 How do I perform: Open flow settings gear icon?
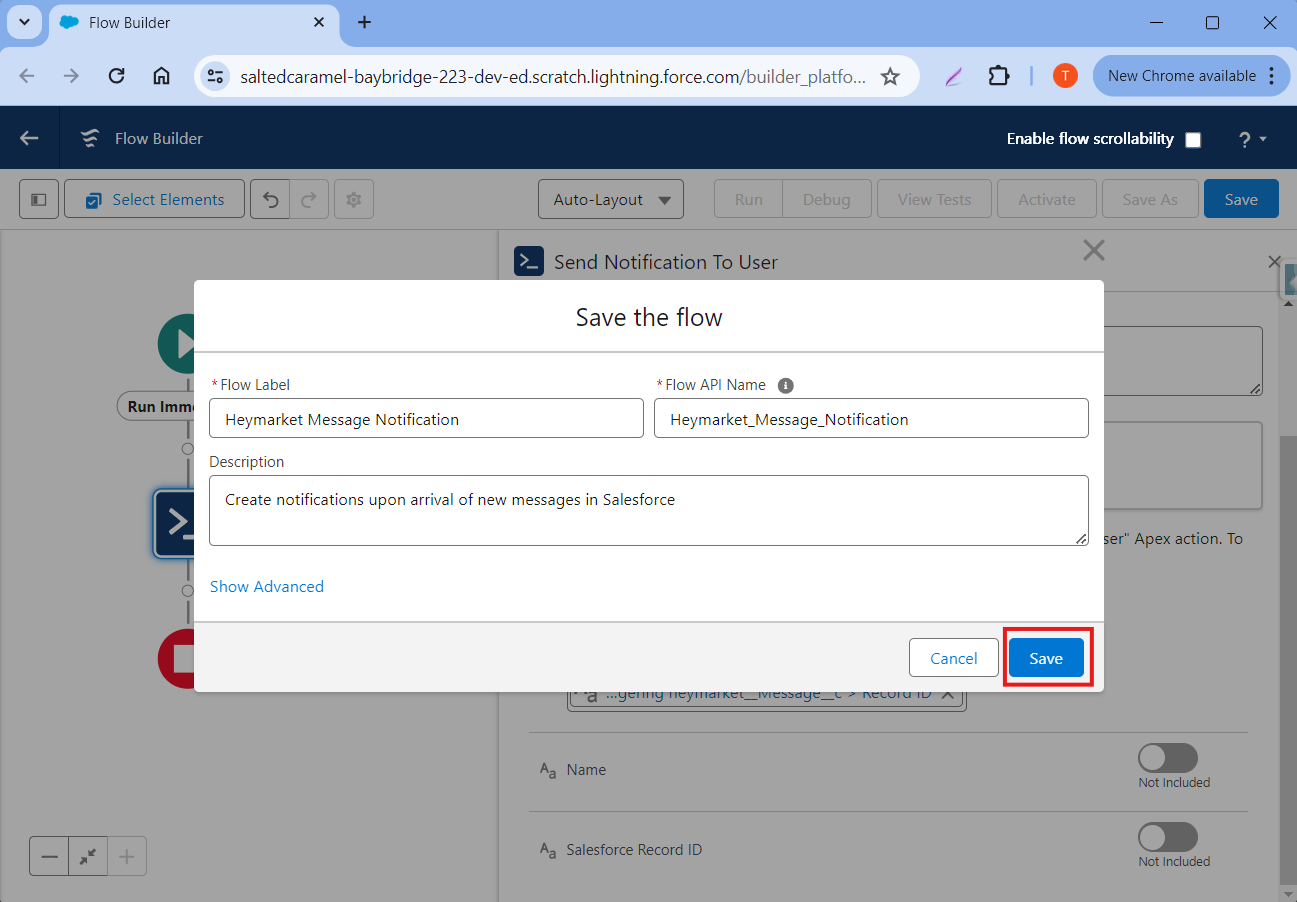tap(353, 199)
